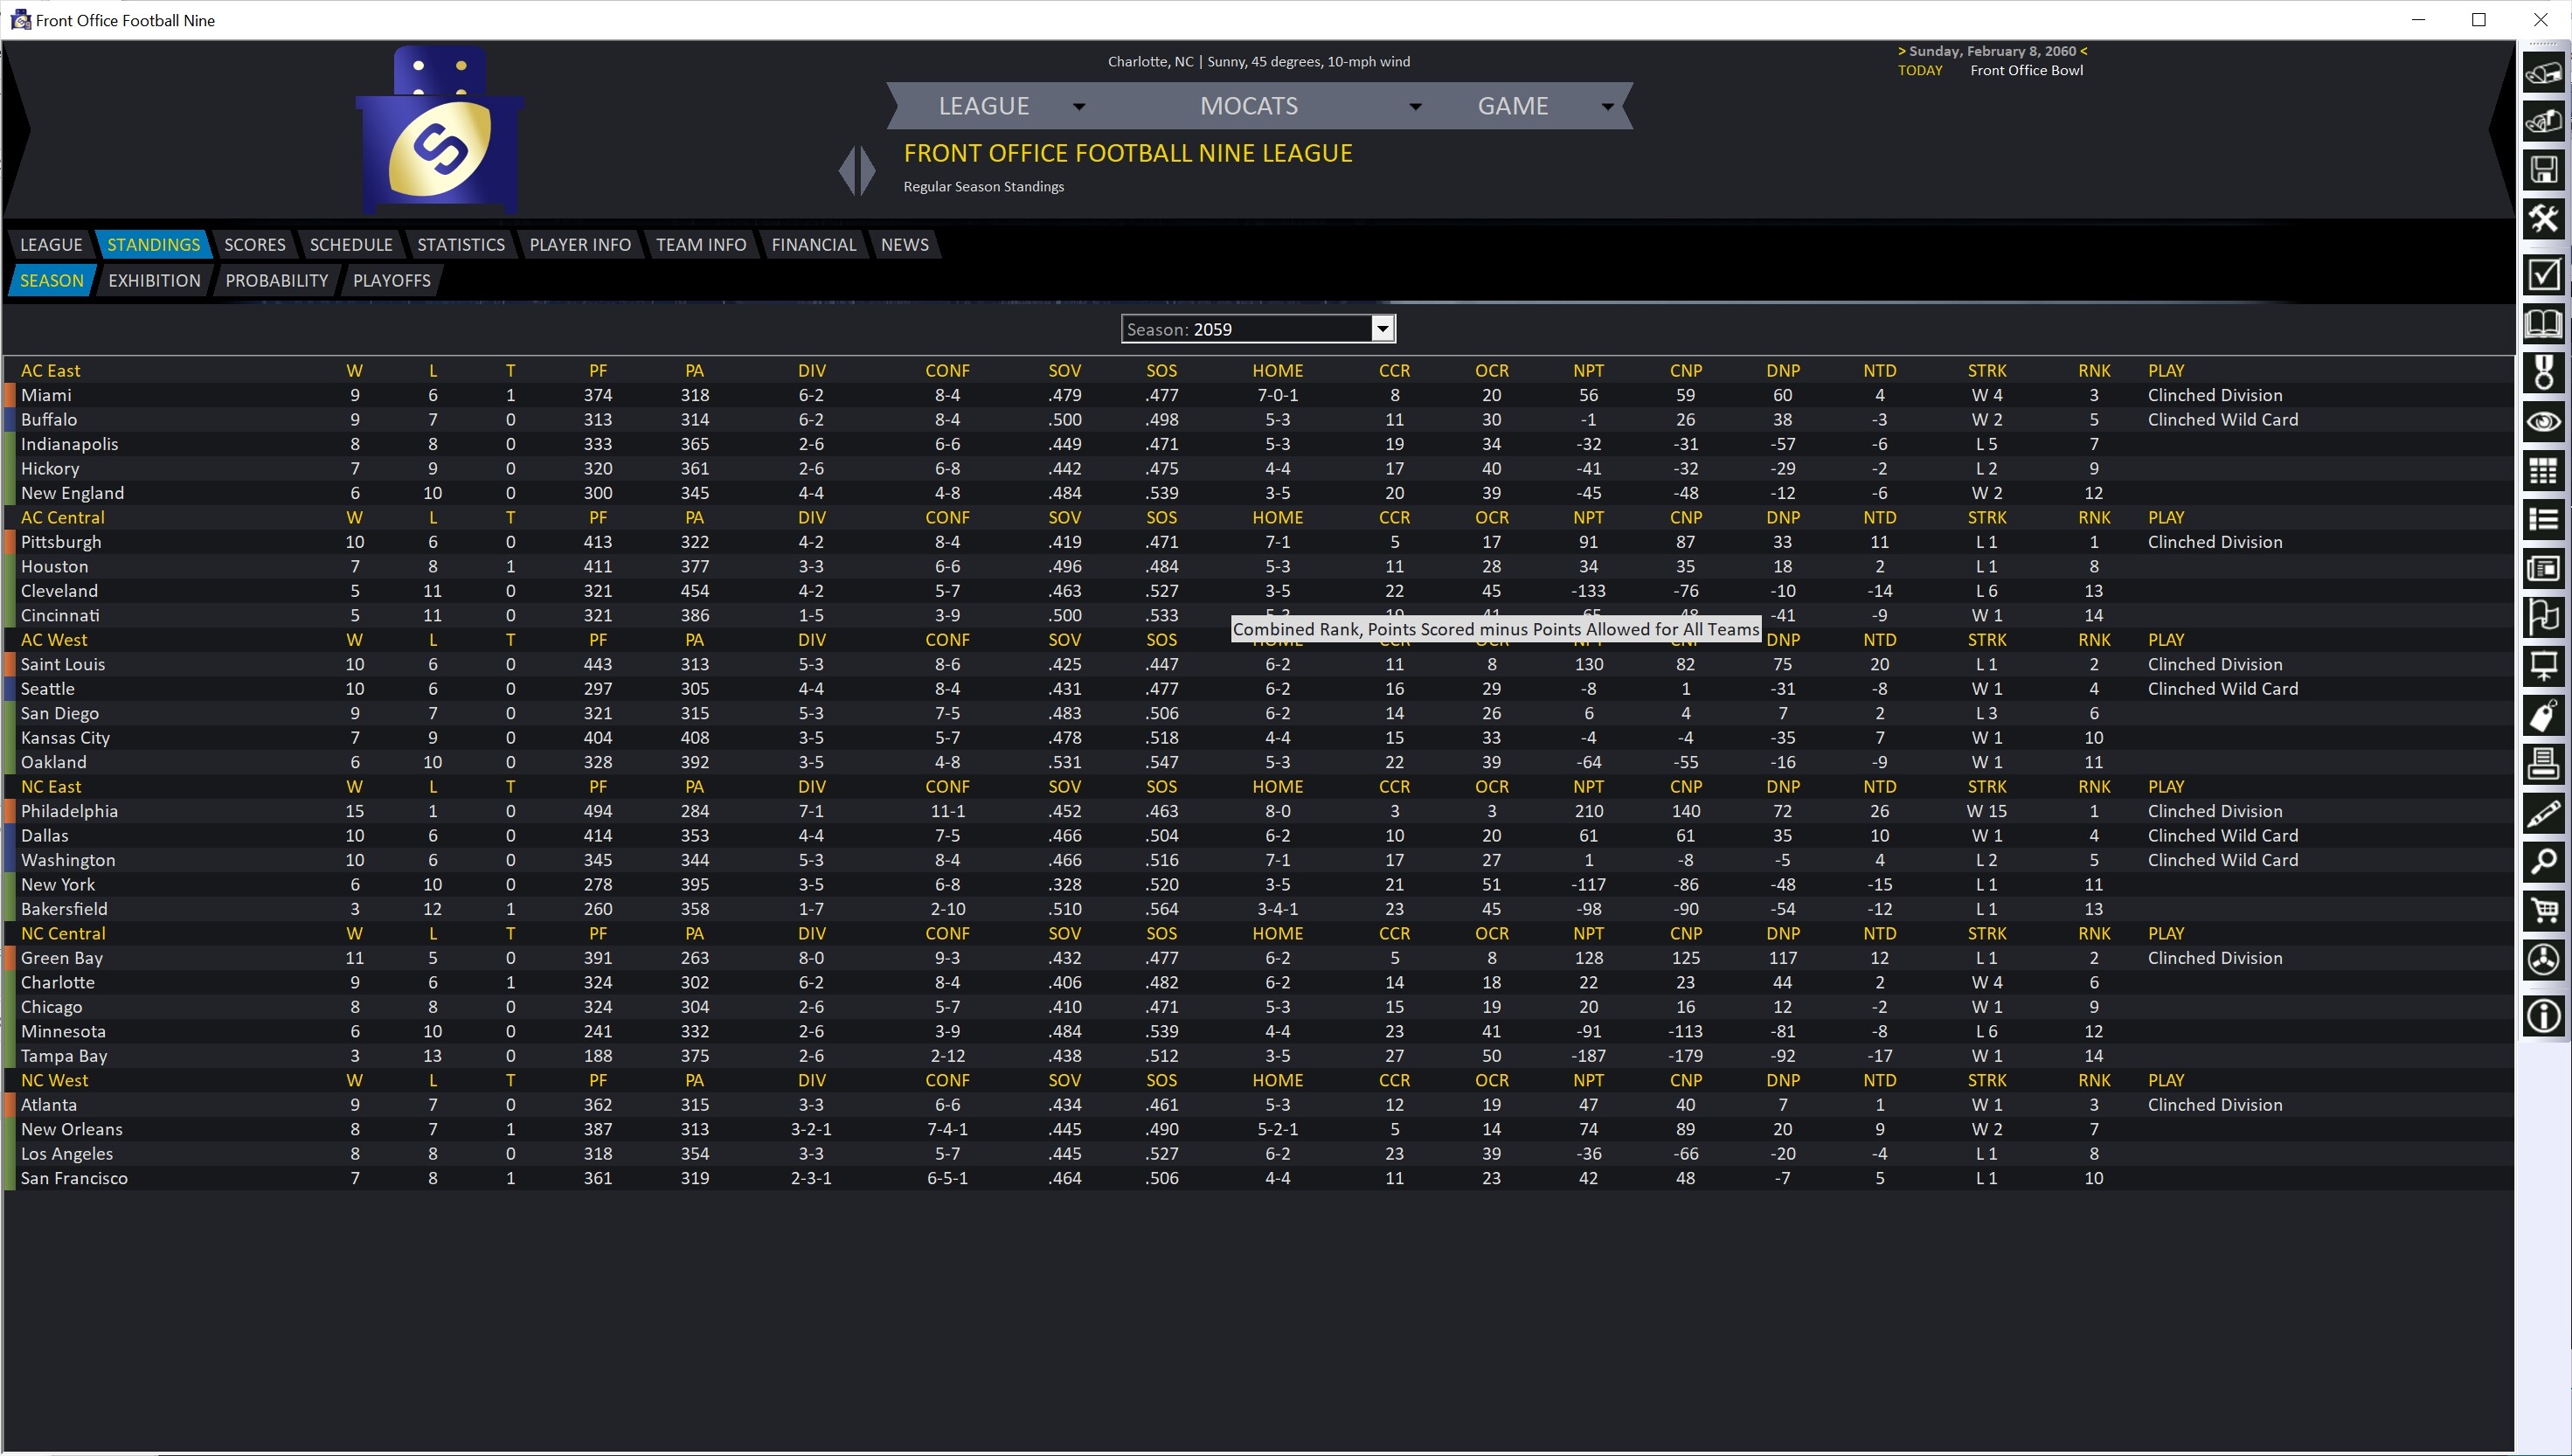2572x1456 pixels.
Task: Open the magnifier search icon
Action: click(x=2545, y=862)
